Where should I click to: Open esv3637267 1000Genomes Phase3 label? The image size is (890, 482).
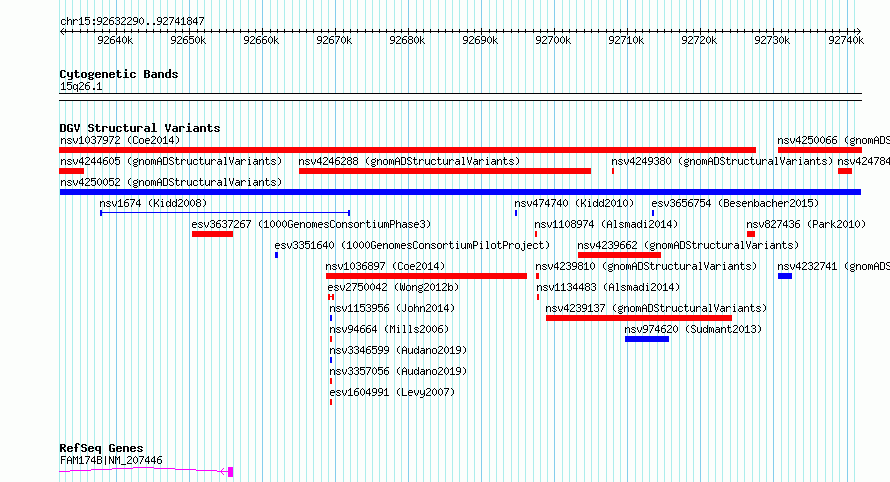[312, 224]
